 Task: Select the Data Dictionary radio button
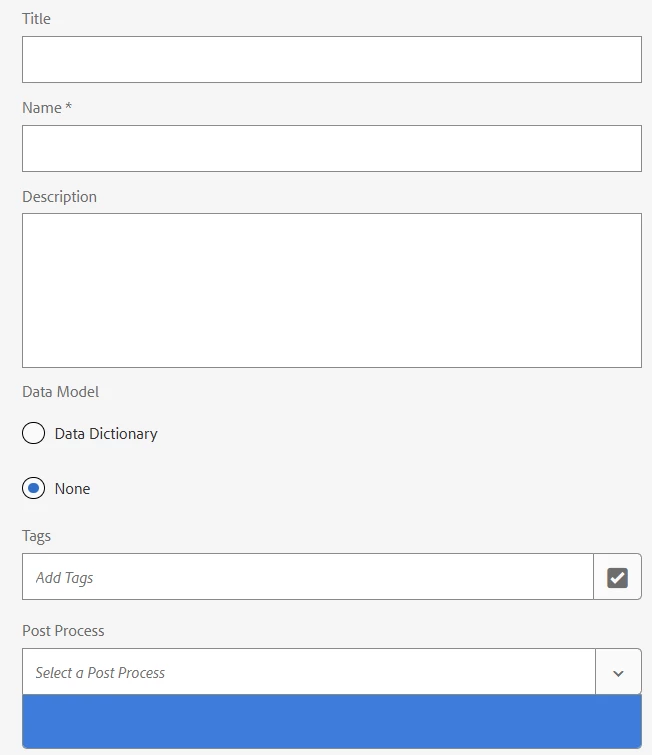[x=33, y=433]
